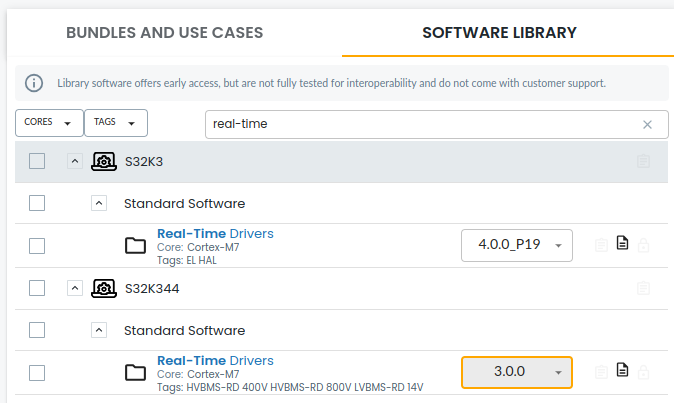
Task: Click the S32K3 device board icon
Action: click(x=103, y=161)
